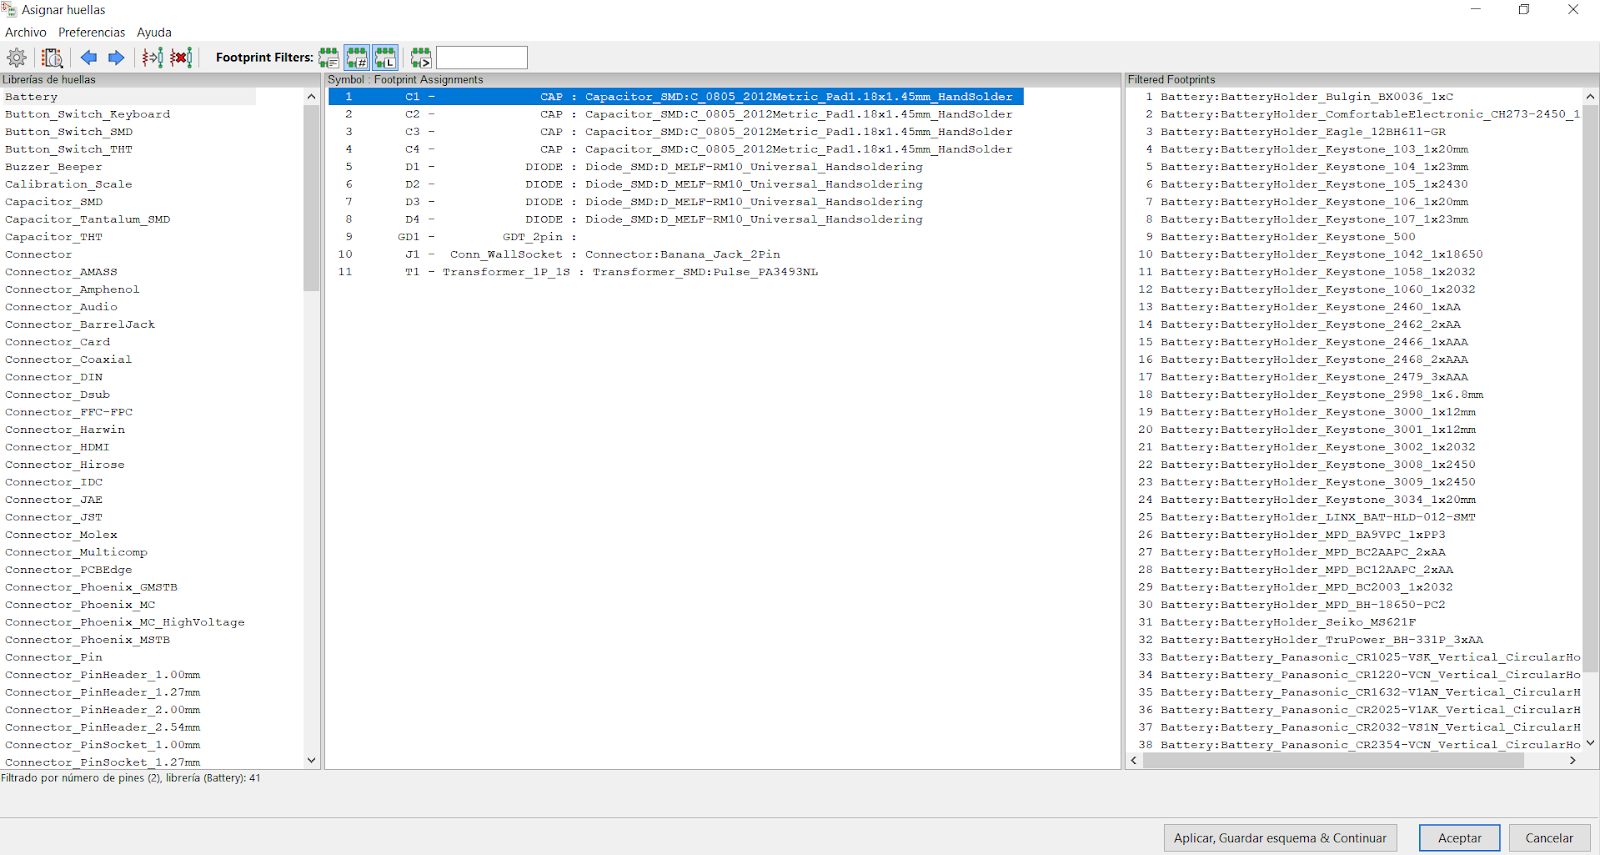Click Filtered Footprints horizontal scrollbar thumb
Image resolution: width=1600 pixels, height=855 pixels.
(1333, 760)
